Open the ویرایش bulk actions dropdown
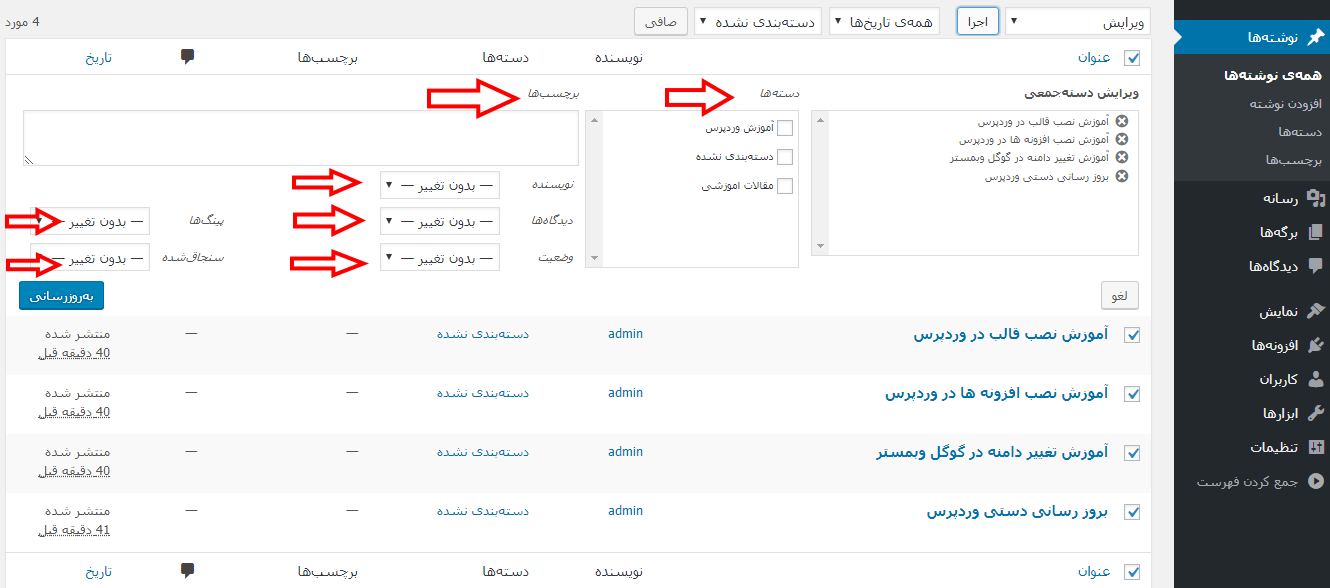 pyautogui.click(x=1078, y=21)
